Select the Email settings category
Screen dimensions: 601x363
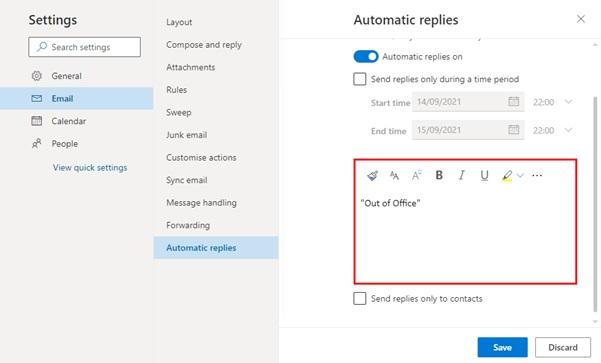(77, 99)
